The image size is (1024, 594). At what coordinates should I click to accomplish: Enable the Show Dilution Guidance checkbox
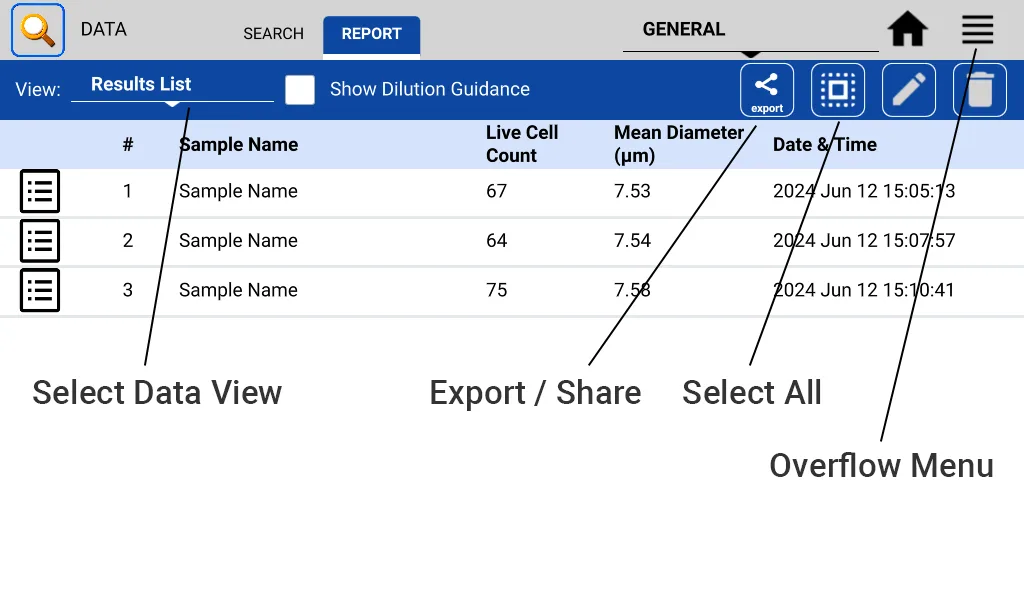300,89
